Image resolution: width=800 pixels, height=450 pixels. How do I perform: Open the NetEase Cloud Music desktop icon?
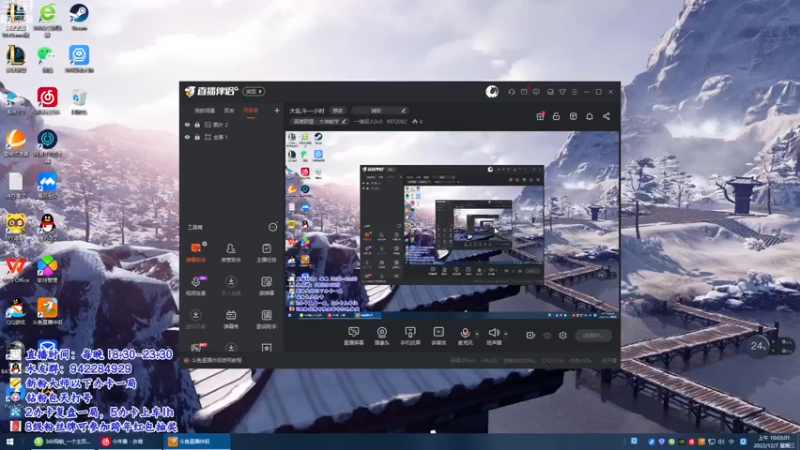[47, 101]
